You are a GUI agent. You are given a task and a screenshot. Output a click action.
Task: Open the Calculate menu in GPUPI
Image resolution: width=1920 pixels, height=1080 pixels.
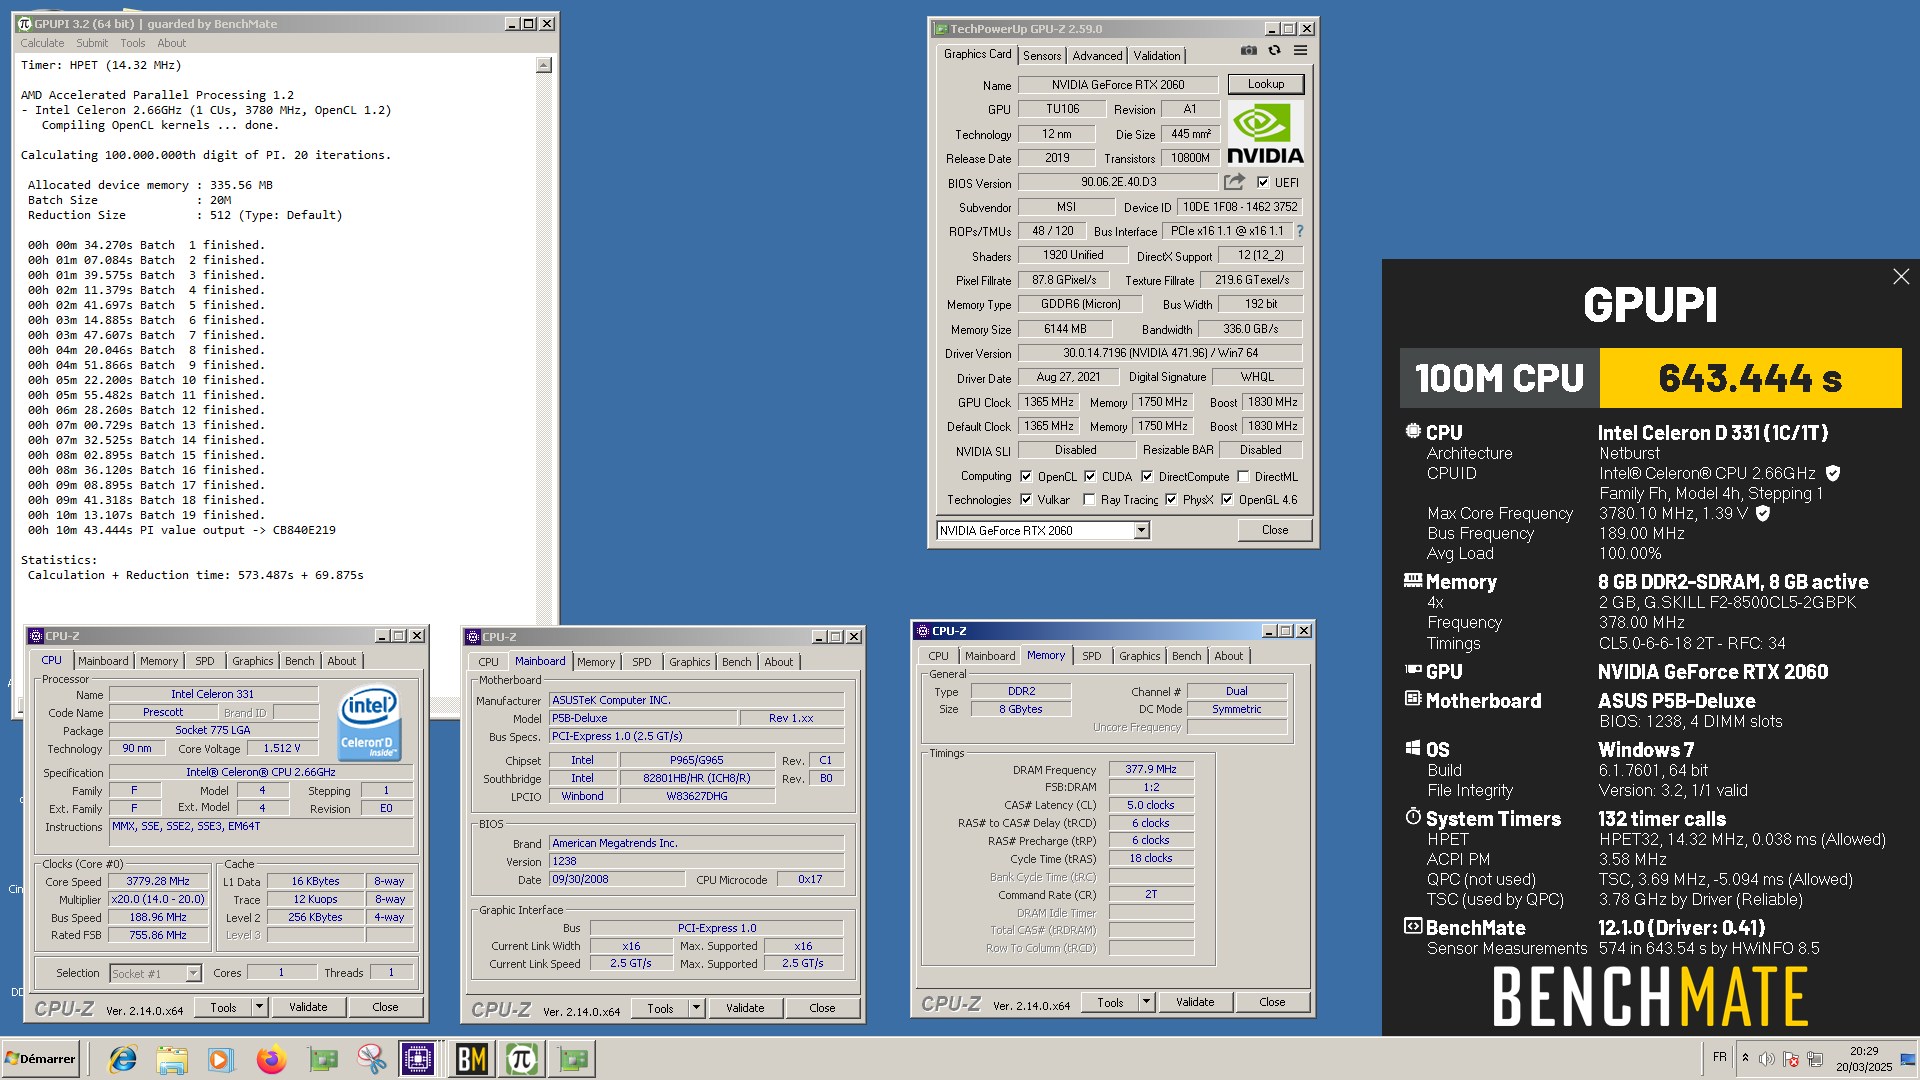point(42,43)
